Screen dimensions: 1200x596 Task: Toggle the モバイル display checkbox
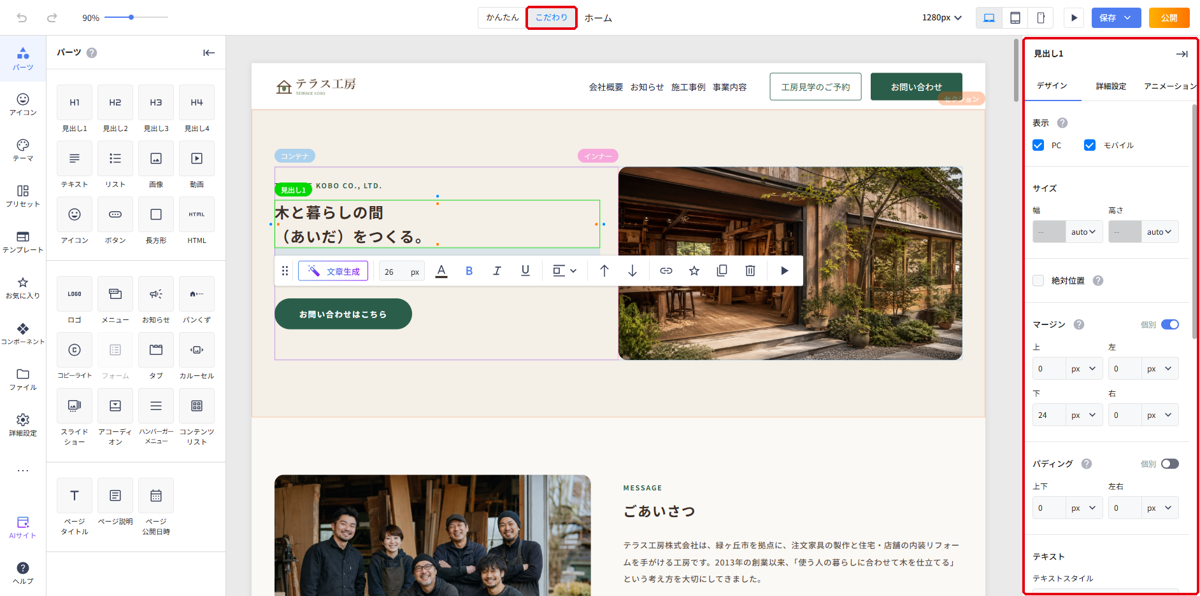[1090, 145]
